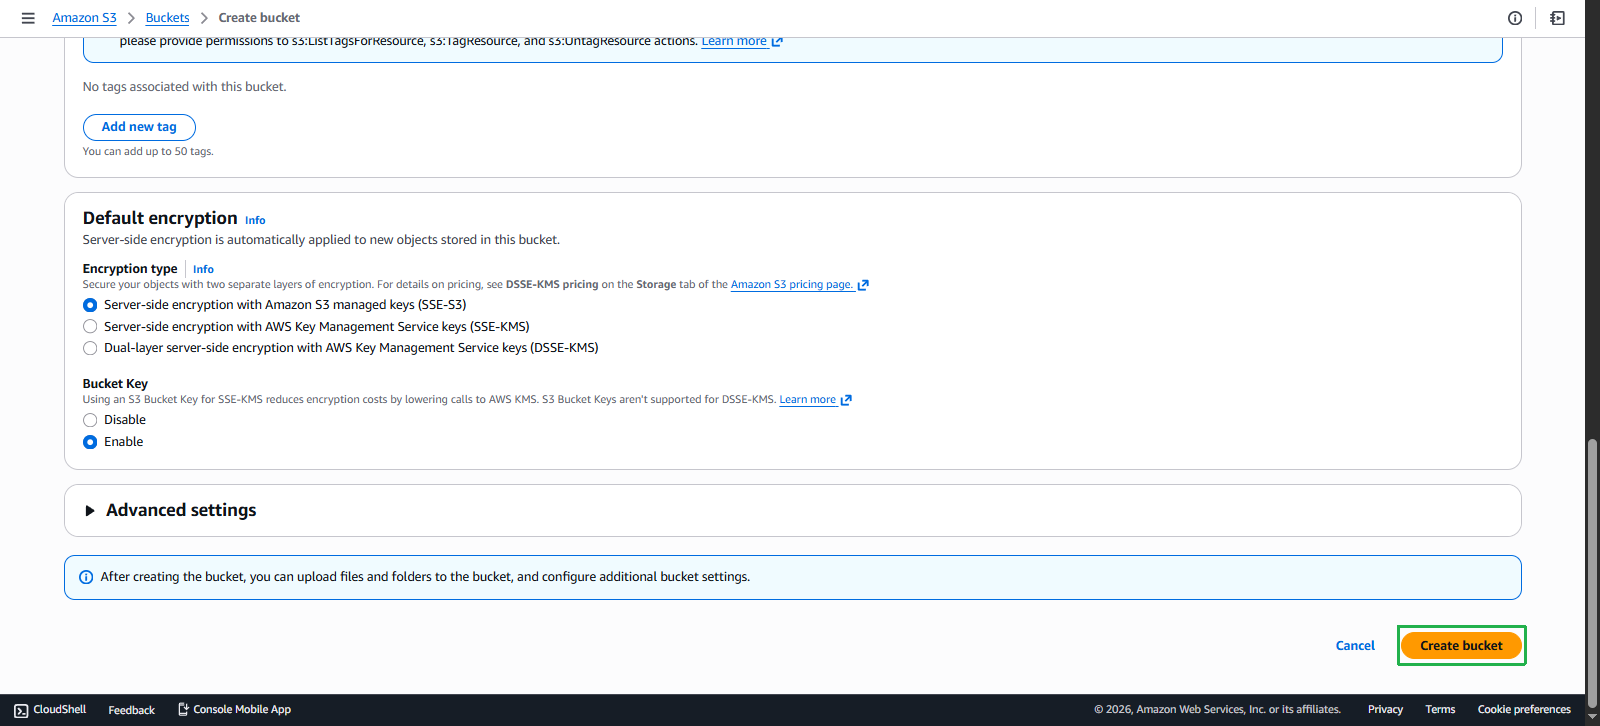Open the info panel icon in header
This screenshot has width=1600, height=726.
pyautogui.click(x=1515, y=18)
